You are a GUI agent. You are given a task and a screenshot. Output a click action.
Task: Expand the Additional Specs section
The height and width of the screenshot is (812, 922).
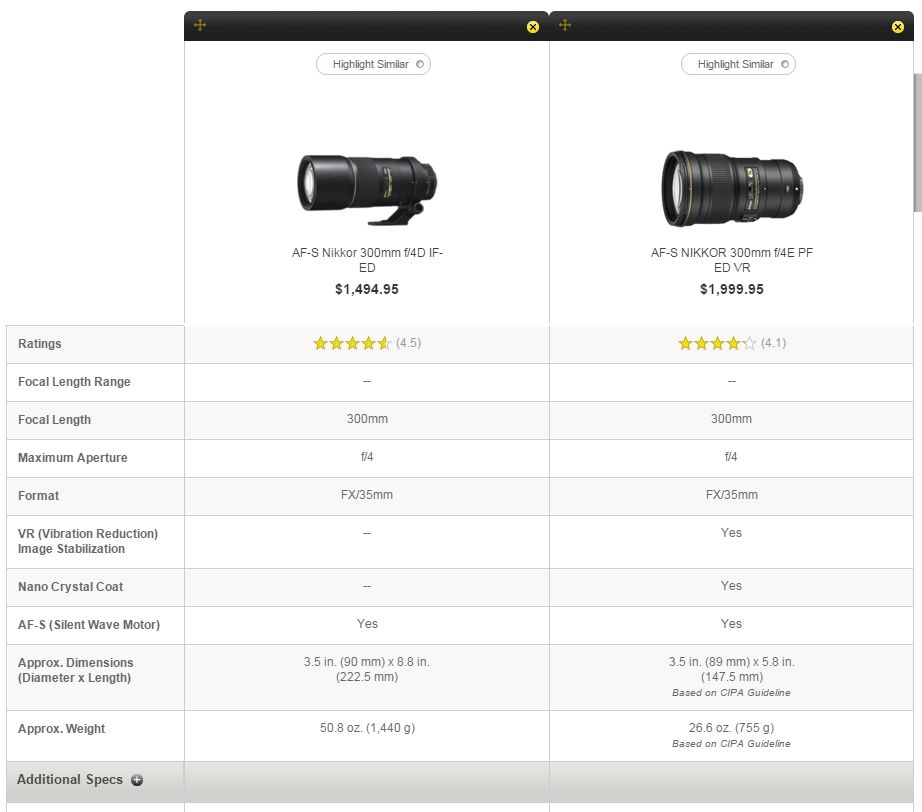coord(70,780)
